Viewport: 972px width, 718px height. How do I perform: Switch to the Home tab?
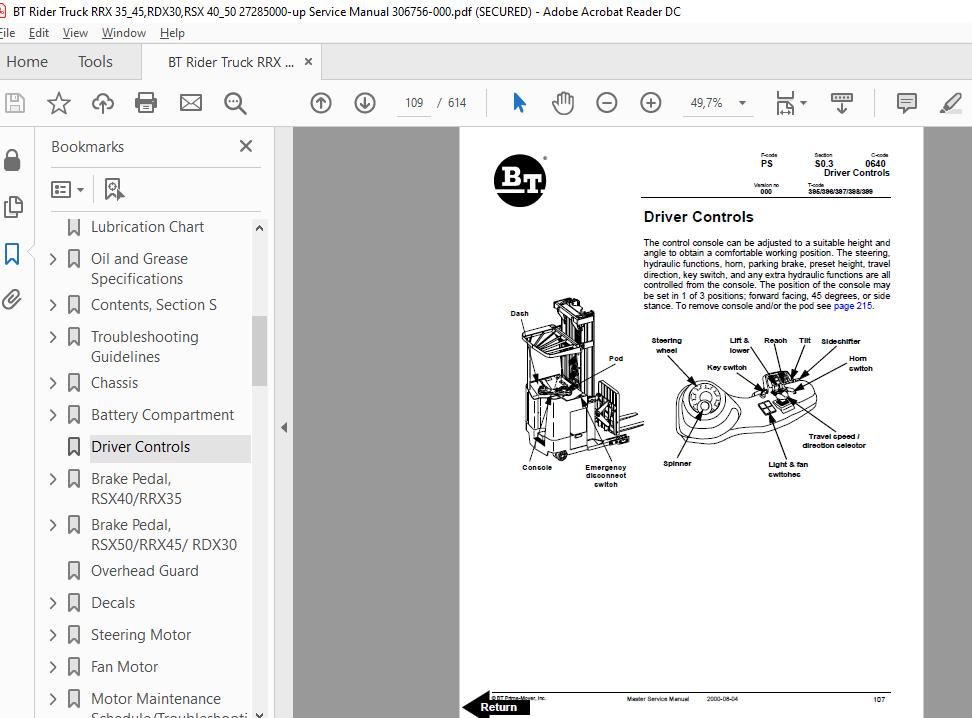click(27, 61)
